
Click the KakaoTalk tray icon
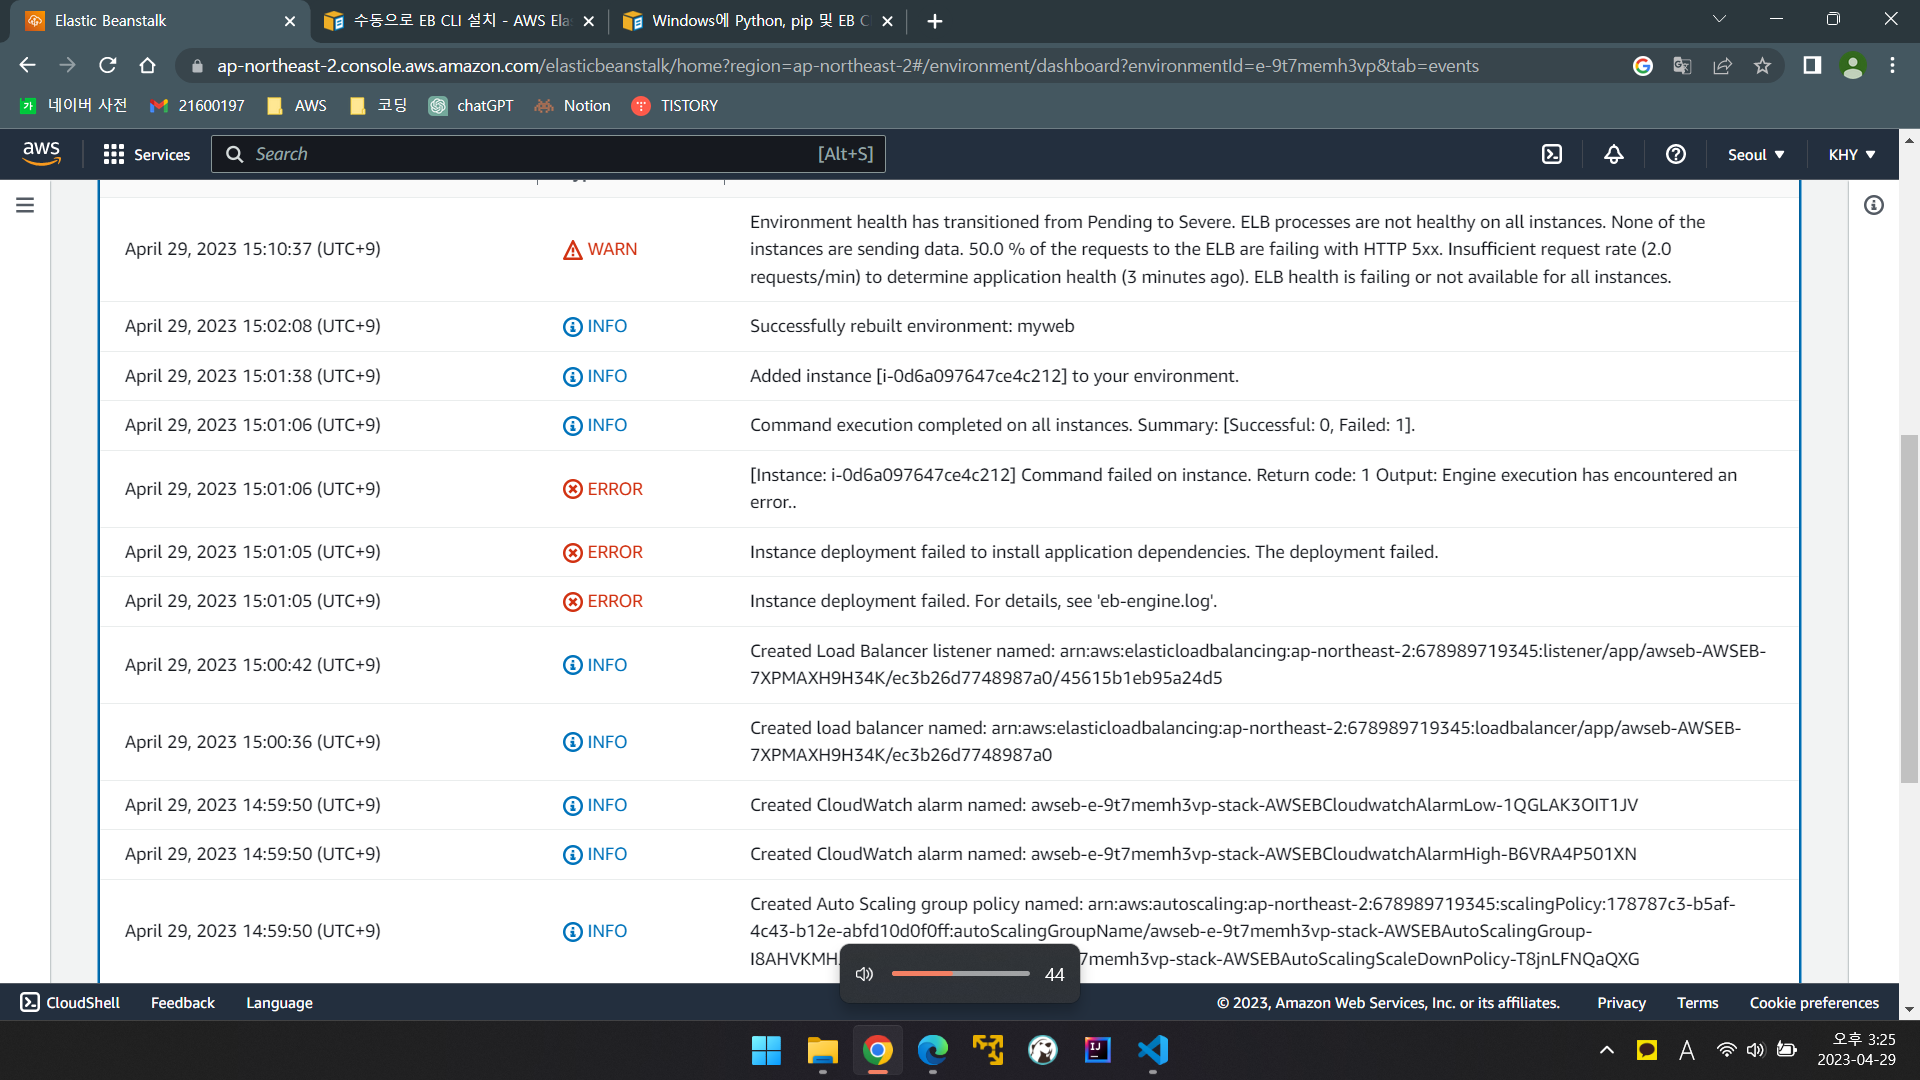click(1646, 1050)
